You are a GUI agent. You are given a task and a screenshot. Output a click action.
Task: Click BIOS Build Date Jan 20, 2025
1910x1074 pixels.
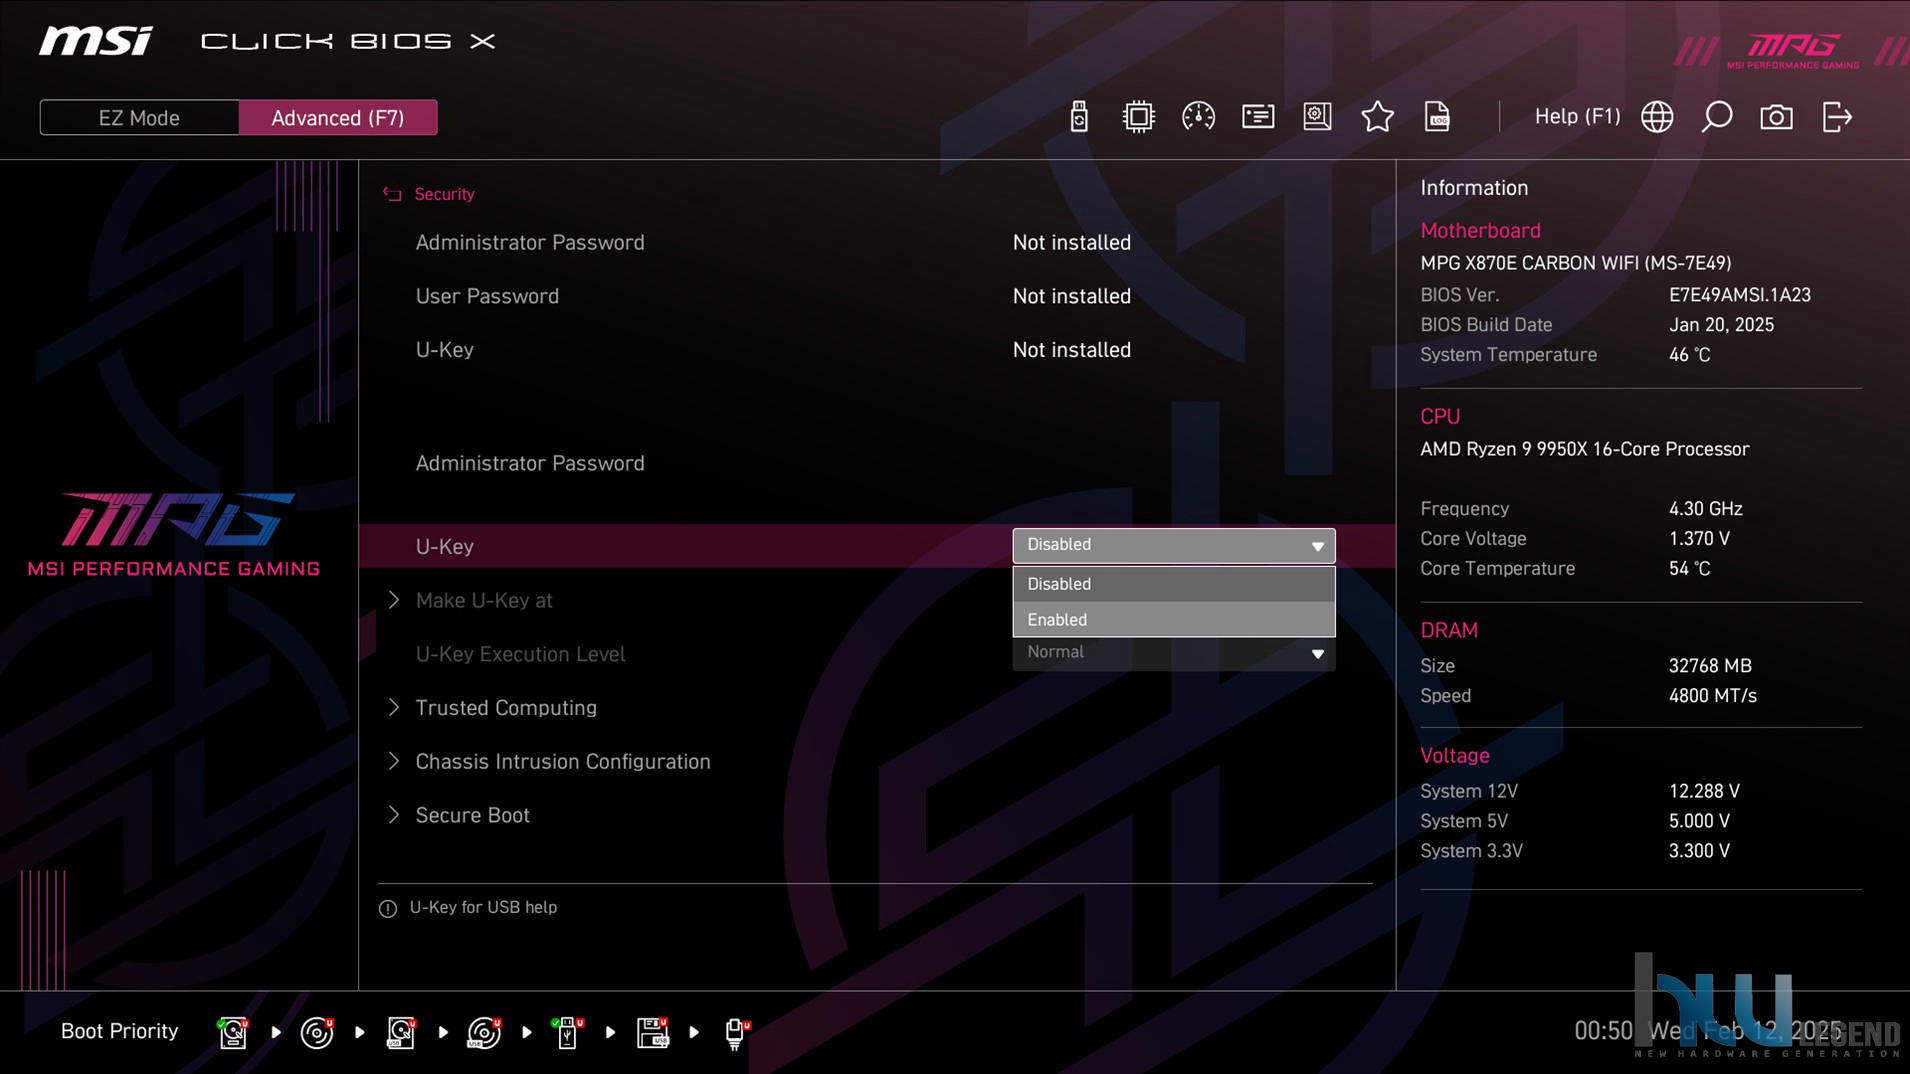point(1721,325)
